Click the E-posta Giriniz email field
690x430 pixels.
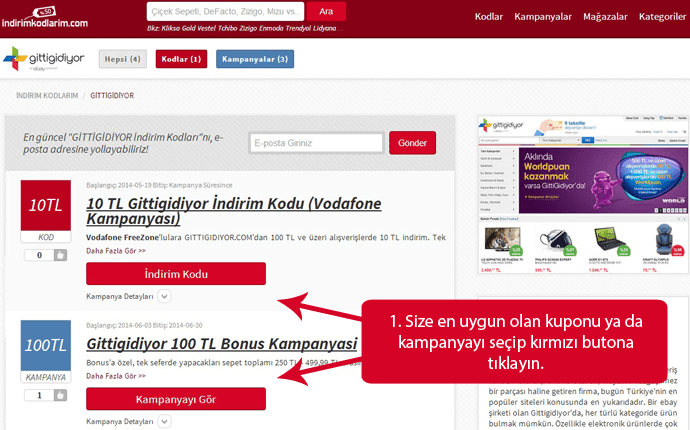316,143
